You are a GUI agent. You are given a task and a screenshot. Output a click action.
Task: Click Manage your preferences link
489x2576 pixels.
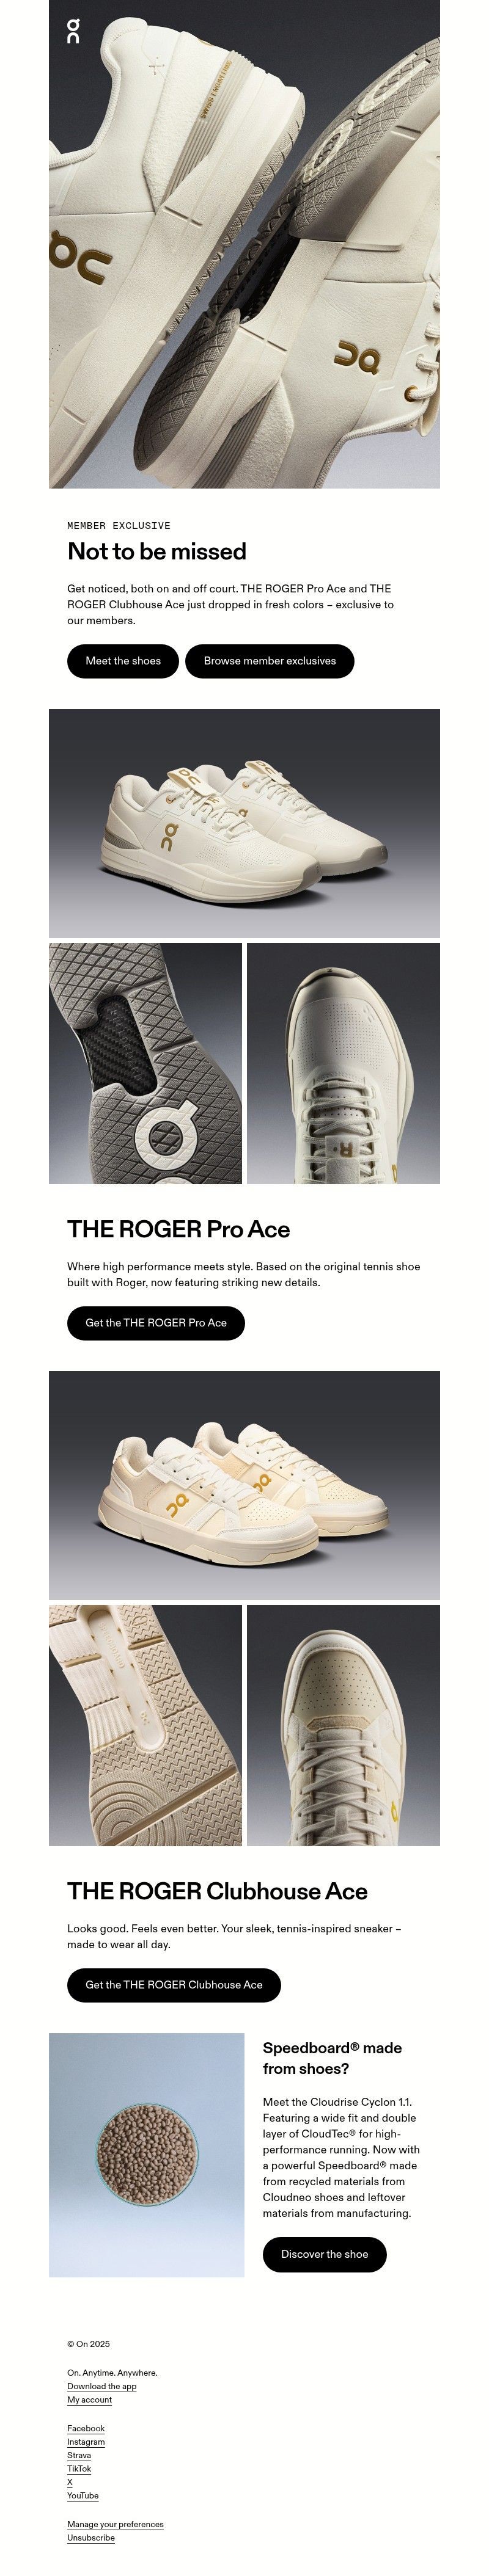[115, 2525]
